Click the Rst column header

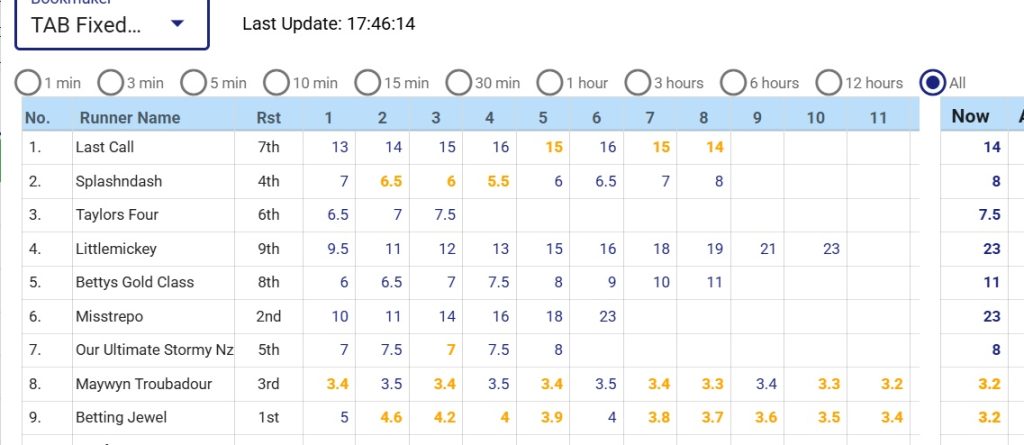[x=268, y=117]
